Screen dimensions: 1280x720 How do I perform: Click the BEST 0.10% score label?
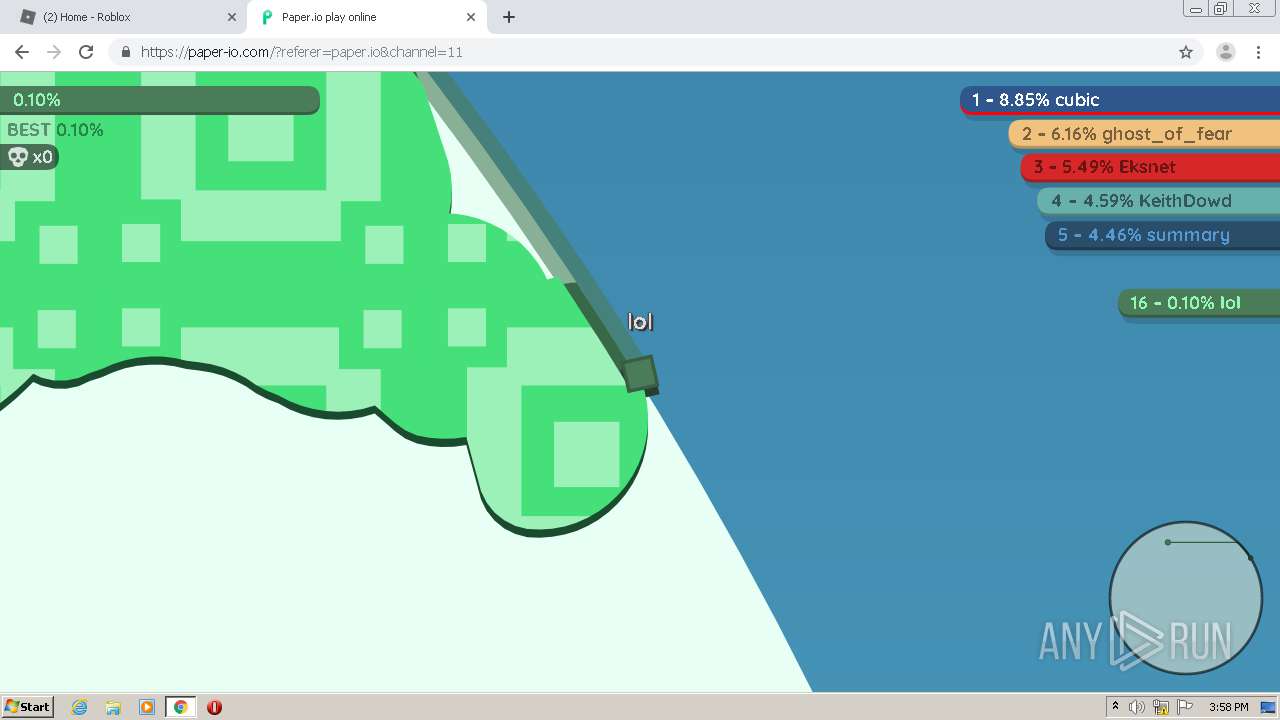tap(55, 130)
